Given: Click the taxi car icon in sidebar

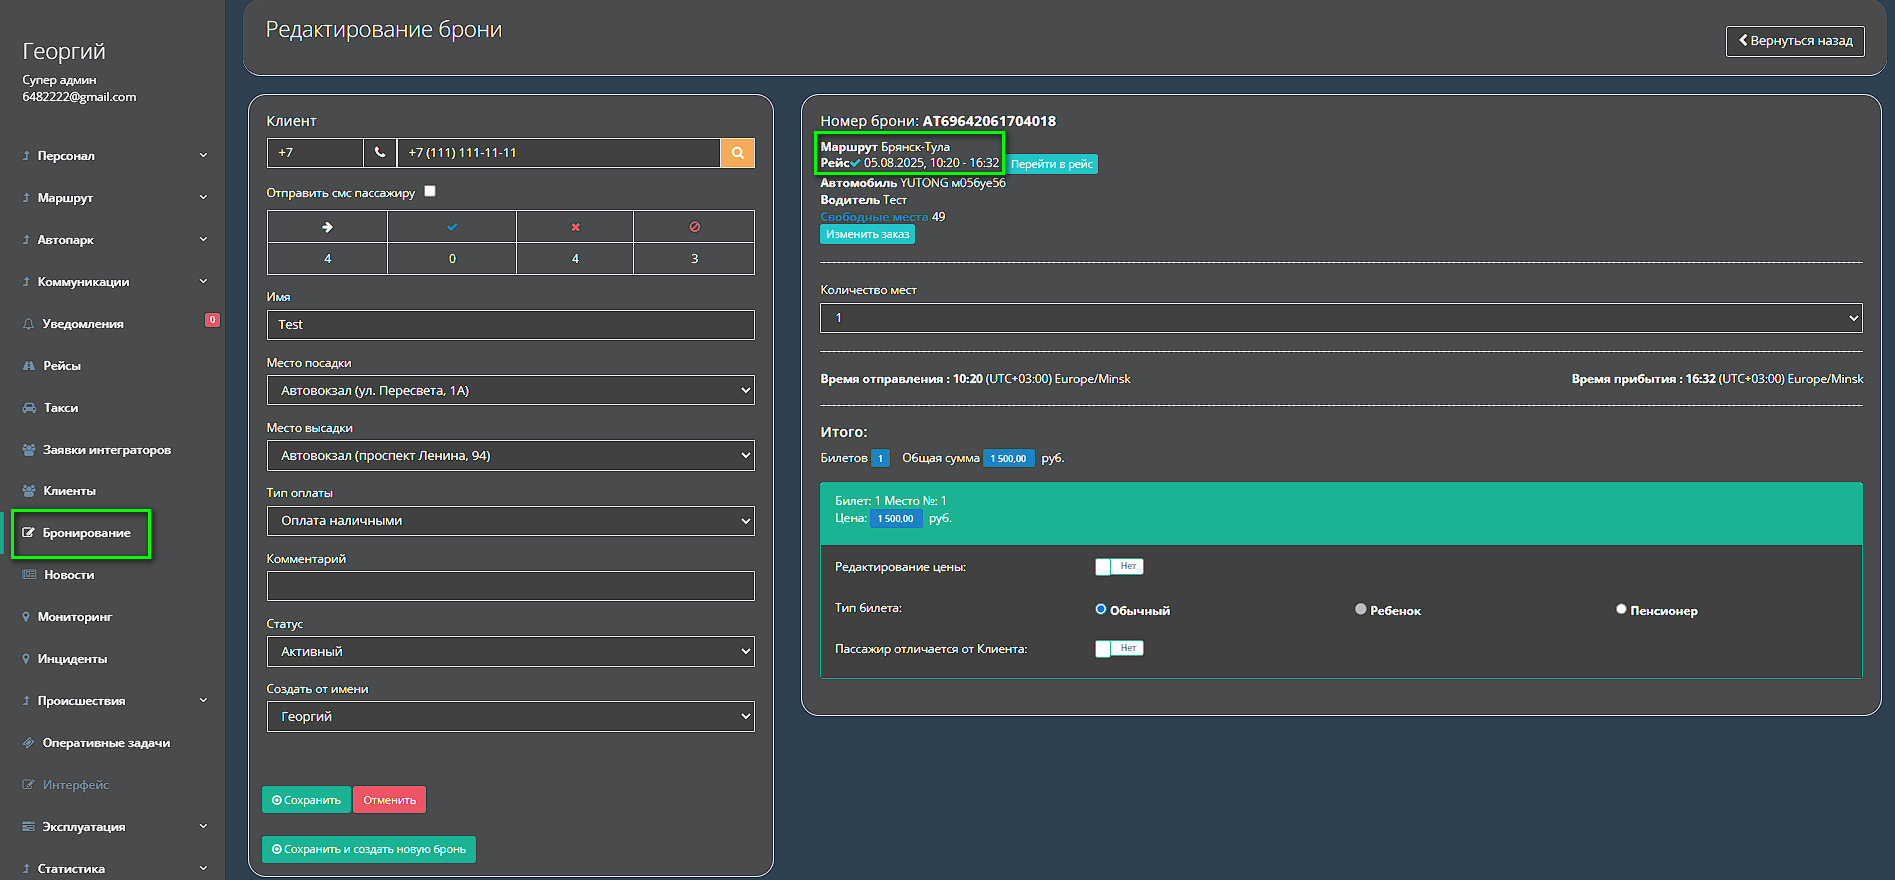Looking at the screenshot, I should [29, 408].
